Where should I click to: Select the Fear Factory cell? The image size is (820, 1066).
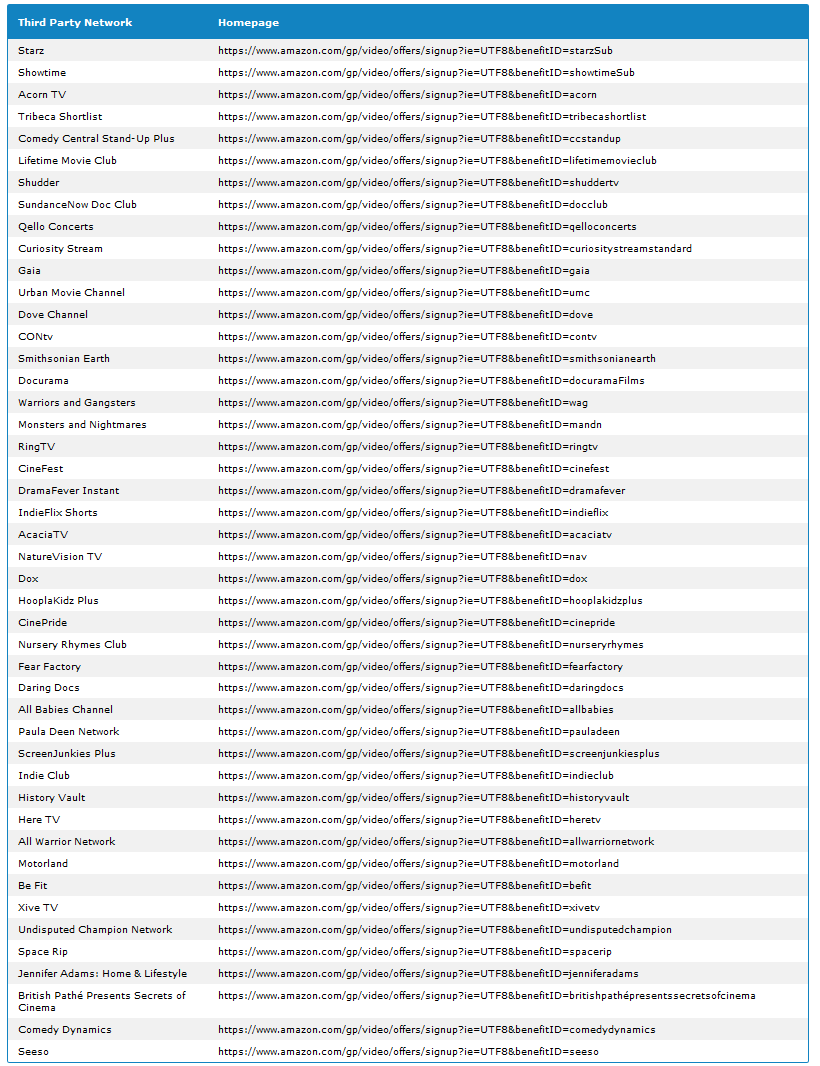click(x=50, y=666)
